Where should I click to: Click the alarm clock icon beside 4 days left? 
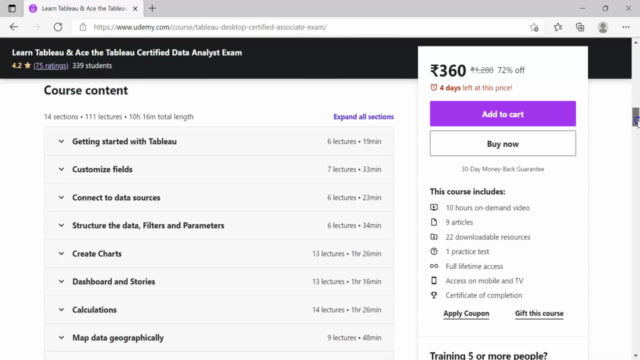(x=433, y=88)
